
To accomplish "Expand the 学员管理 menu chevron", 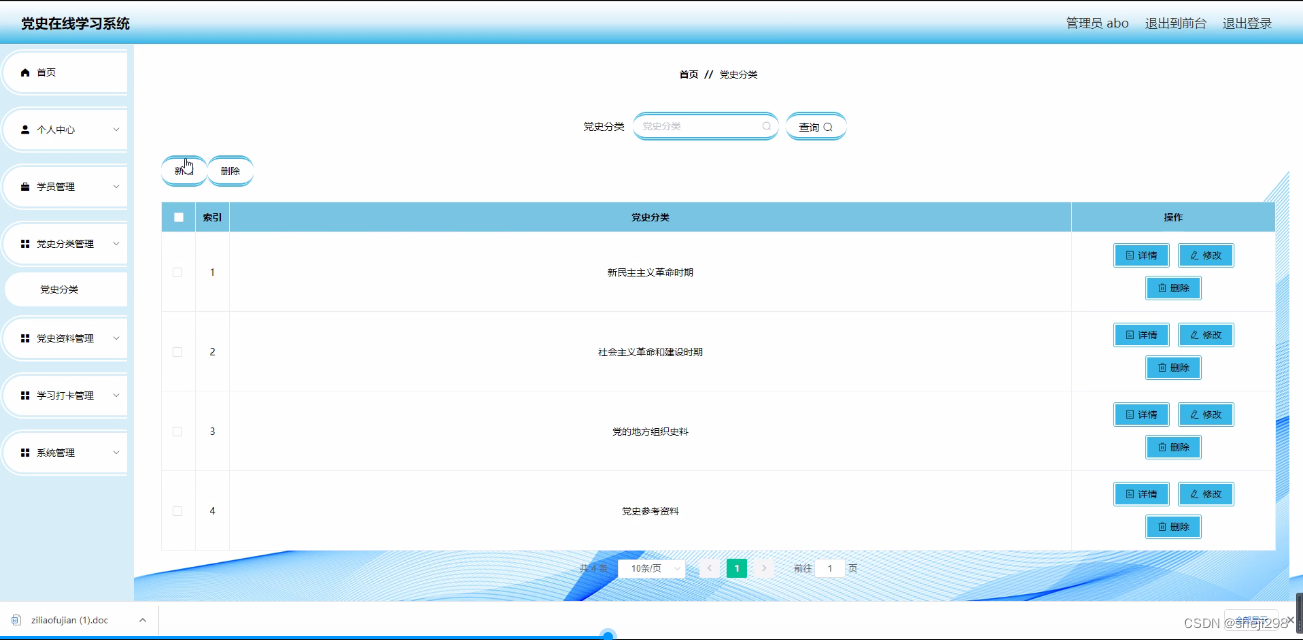I will (115, 186).
